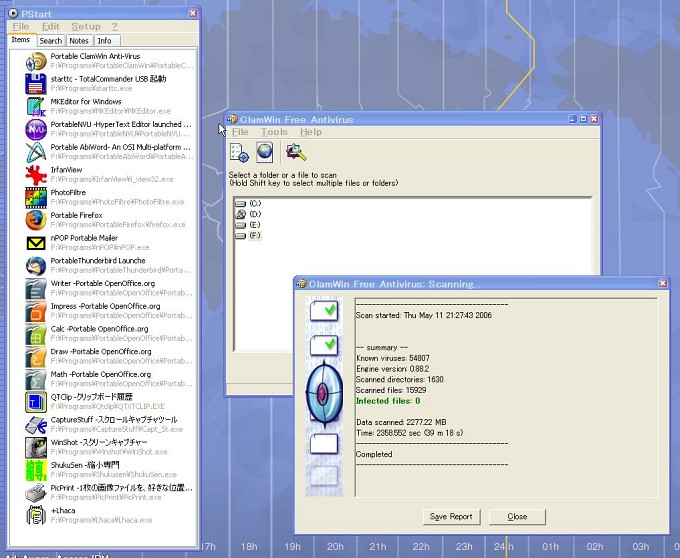Viewport: 680px width, 558px height.
Task: Click the Save Report button
Action: coord(451,516)
